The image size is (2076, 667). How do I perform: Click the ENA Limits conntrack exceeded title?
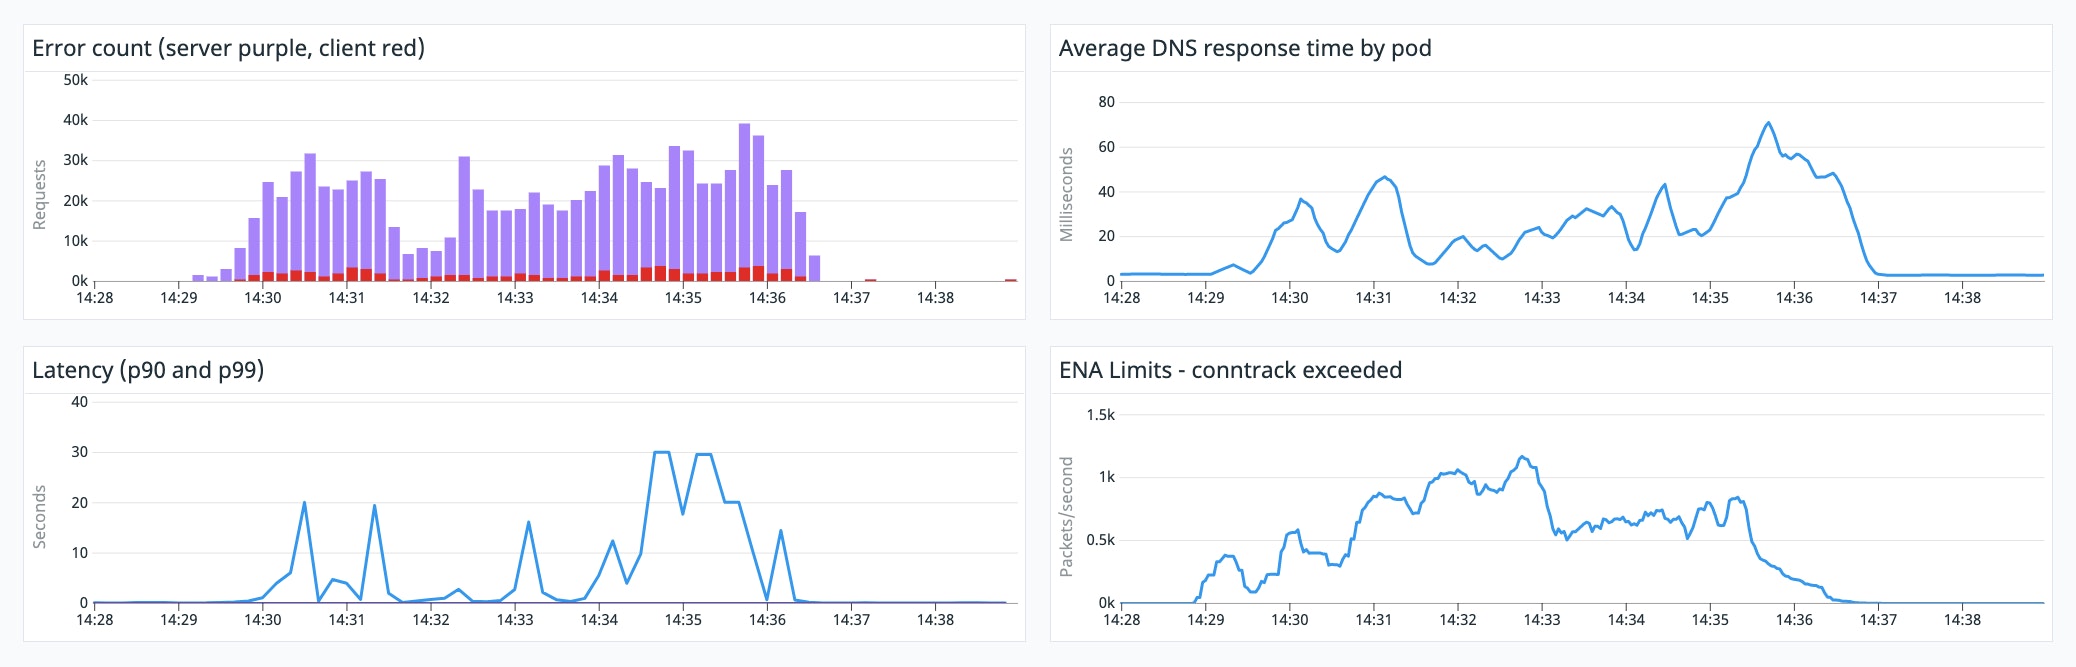pyautogui.click(x=1230, y=370)
